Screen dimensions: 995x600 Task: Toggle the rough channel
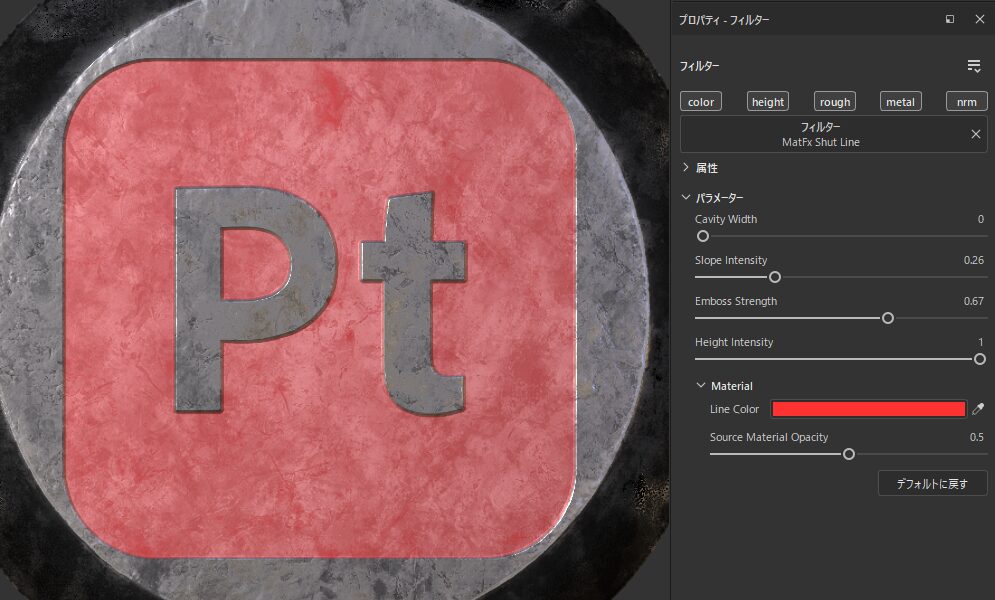click(x=834, y=101)
